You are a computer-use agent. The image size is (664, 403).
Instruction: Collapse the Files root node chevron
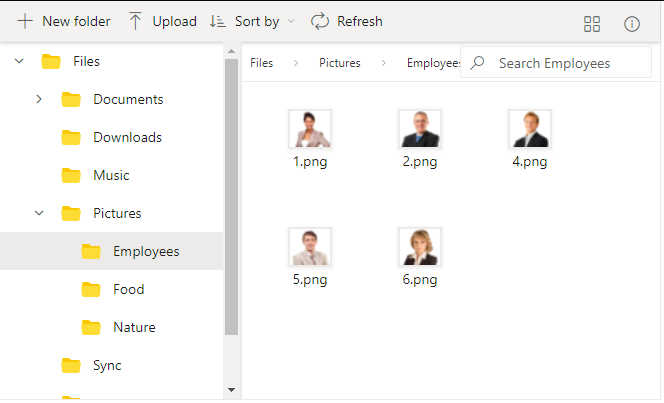point(19,61)
